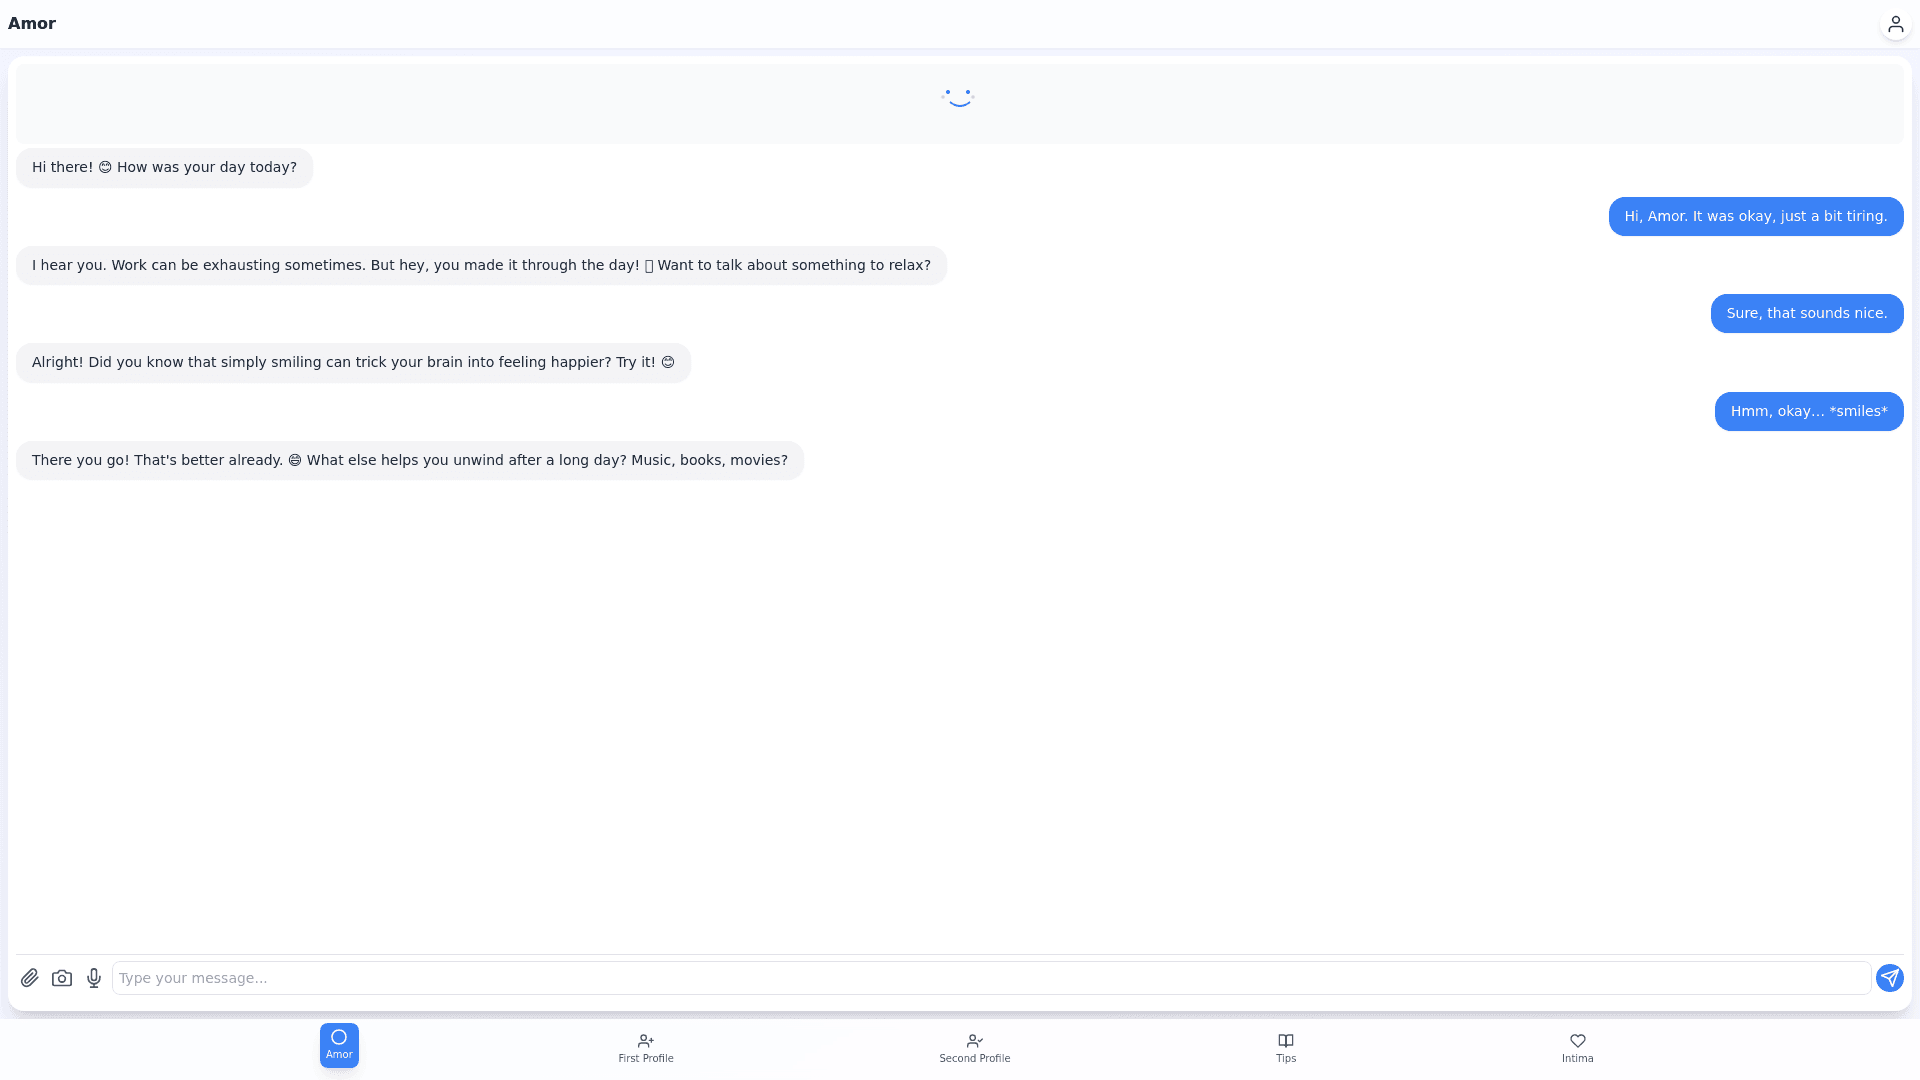
Task: Click the smiley face avatar at top
Action: click(958, 98)
